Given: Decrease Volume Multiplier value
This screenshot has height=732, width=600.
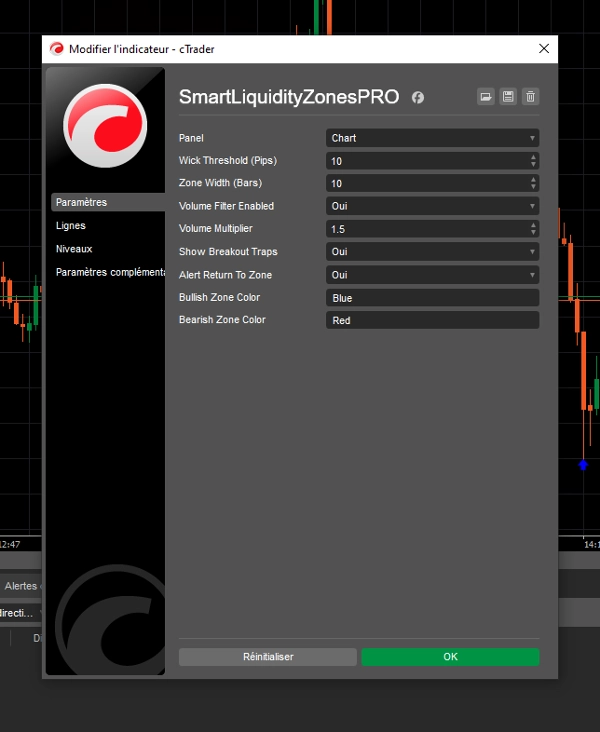Looking at the screenshot, I should pyautogui.click(x=533, y=233).
